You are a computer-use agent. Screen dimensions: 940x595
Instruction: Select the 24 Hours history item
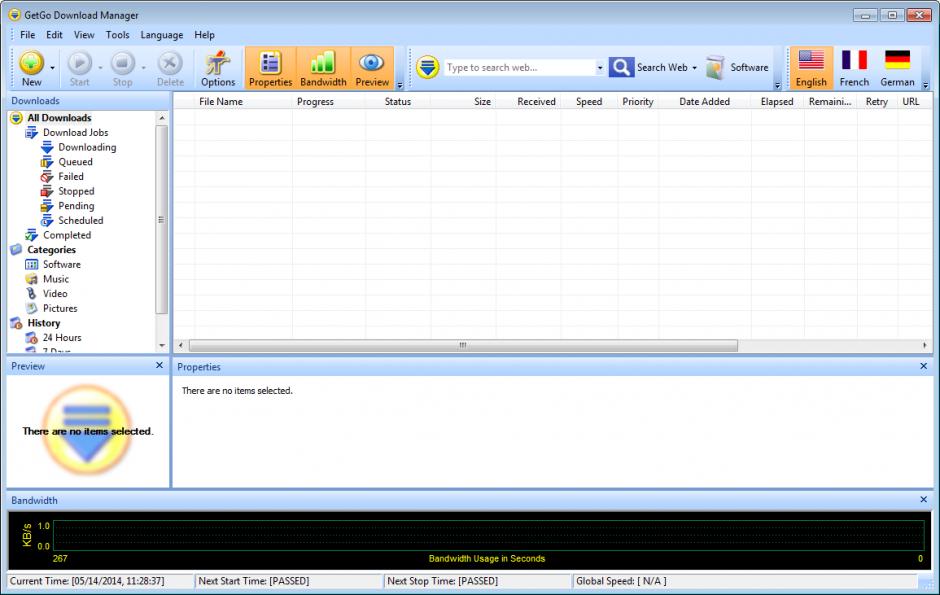62,338
